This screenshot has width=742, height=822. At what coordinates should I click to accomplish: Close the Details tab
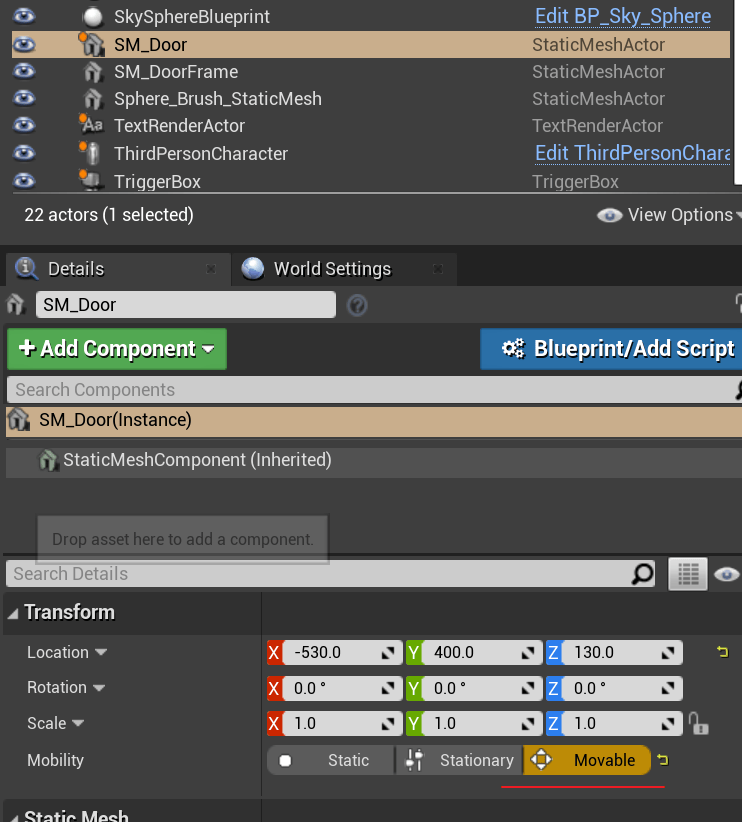(x=211, y=269)
